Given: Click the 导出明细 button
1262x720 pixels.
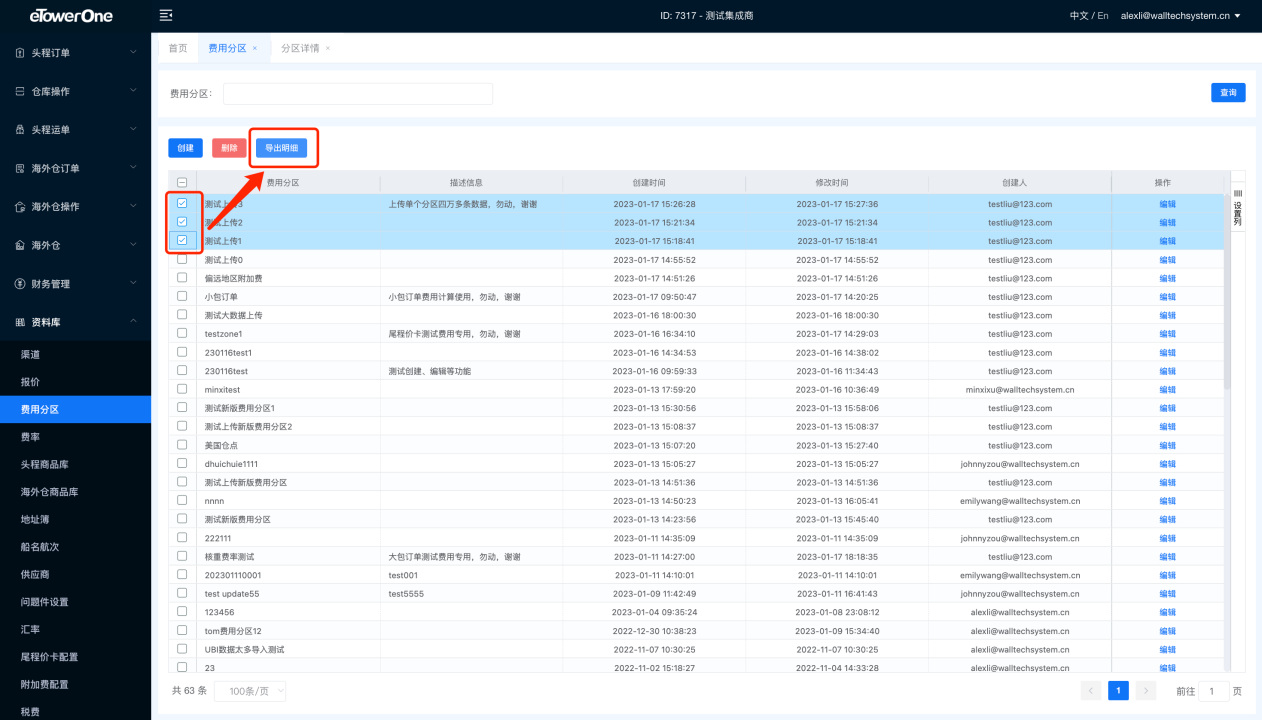Looking at the screenshot, I should click(x=281, y=148).
